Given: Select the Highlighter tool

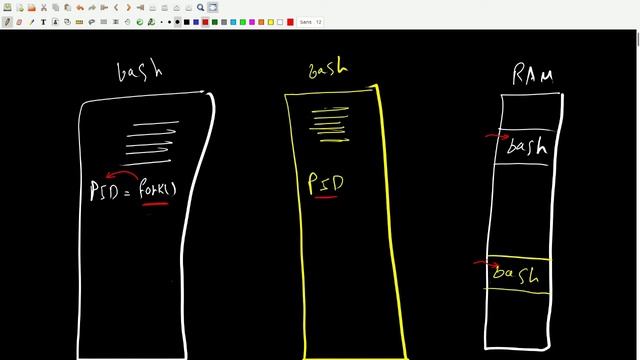Looking at the screenshot, I should tap(31, 22).
